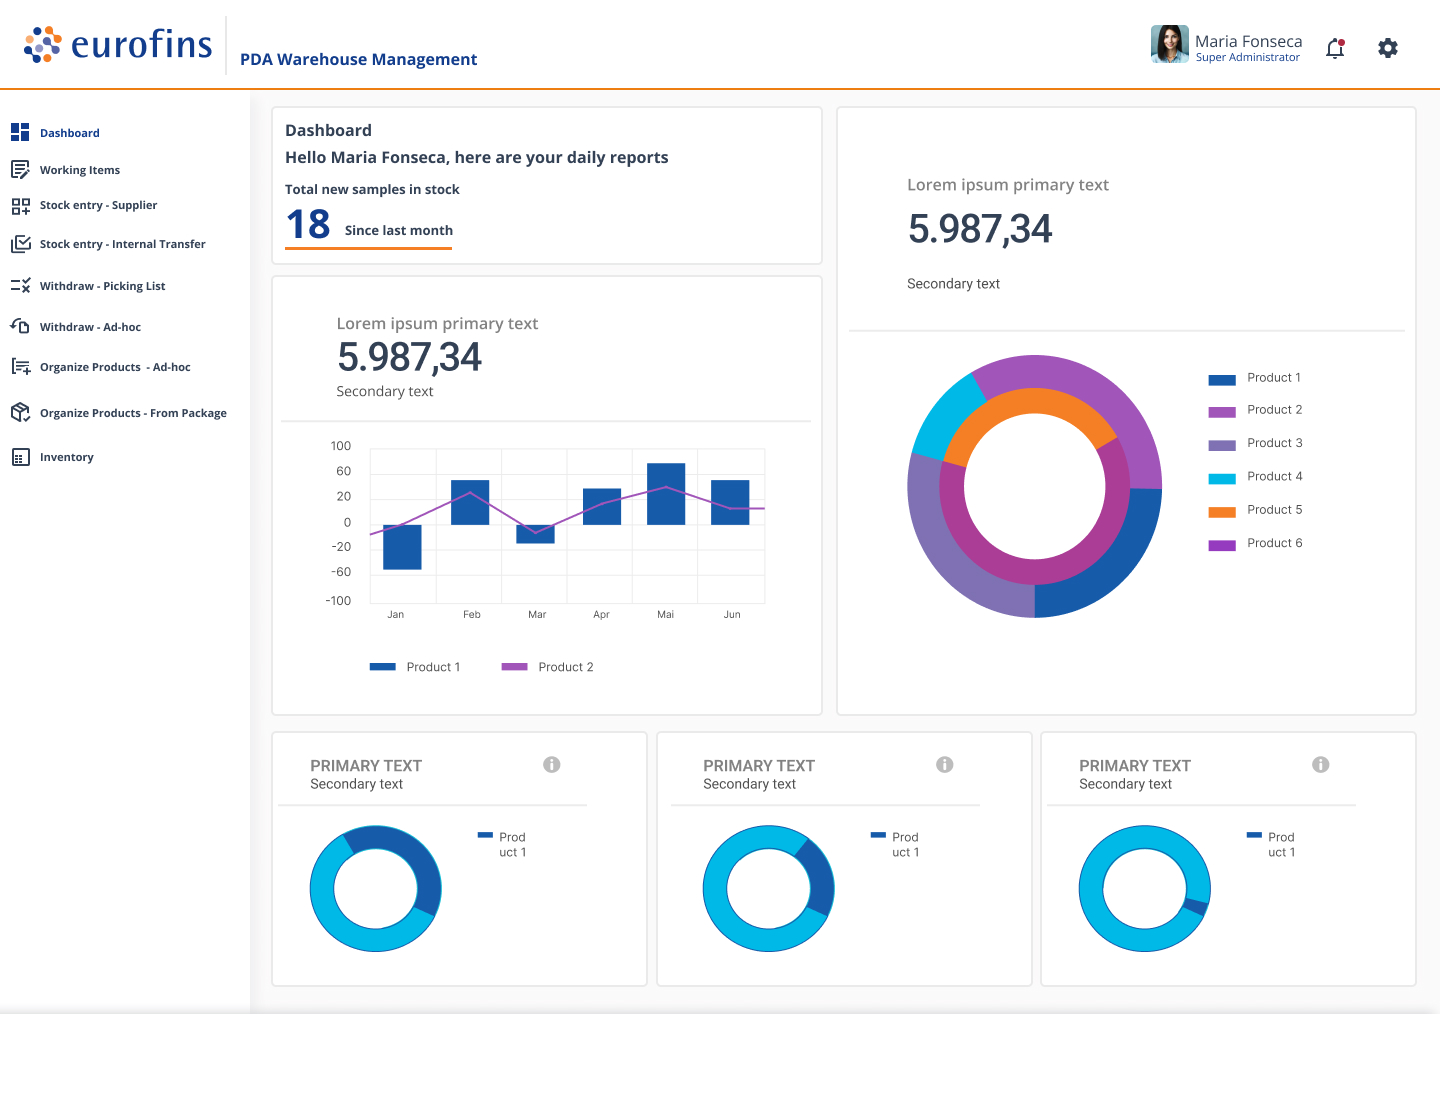Select Organize Products - Ad-hoc menu item
Screen dimensions: 1440x1102
pyautogui.click(x=115, y=367)
